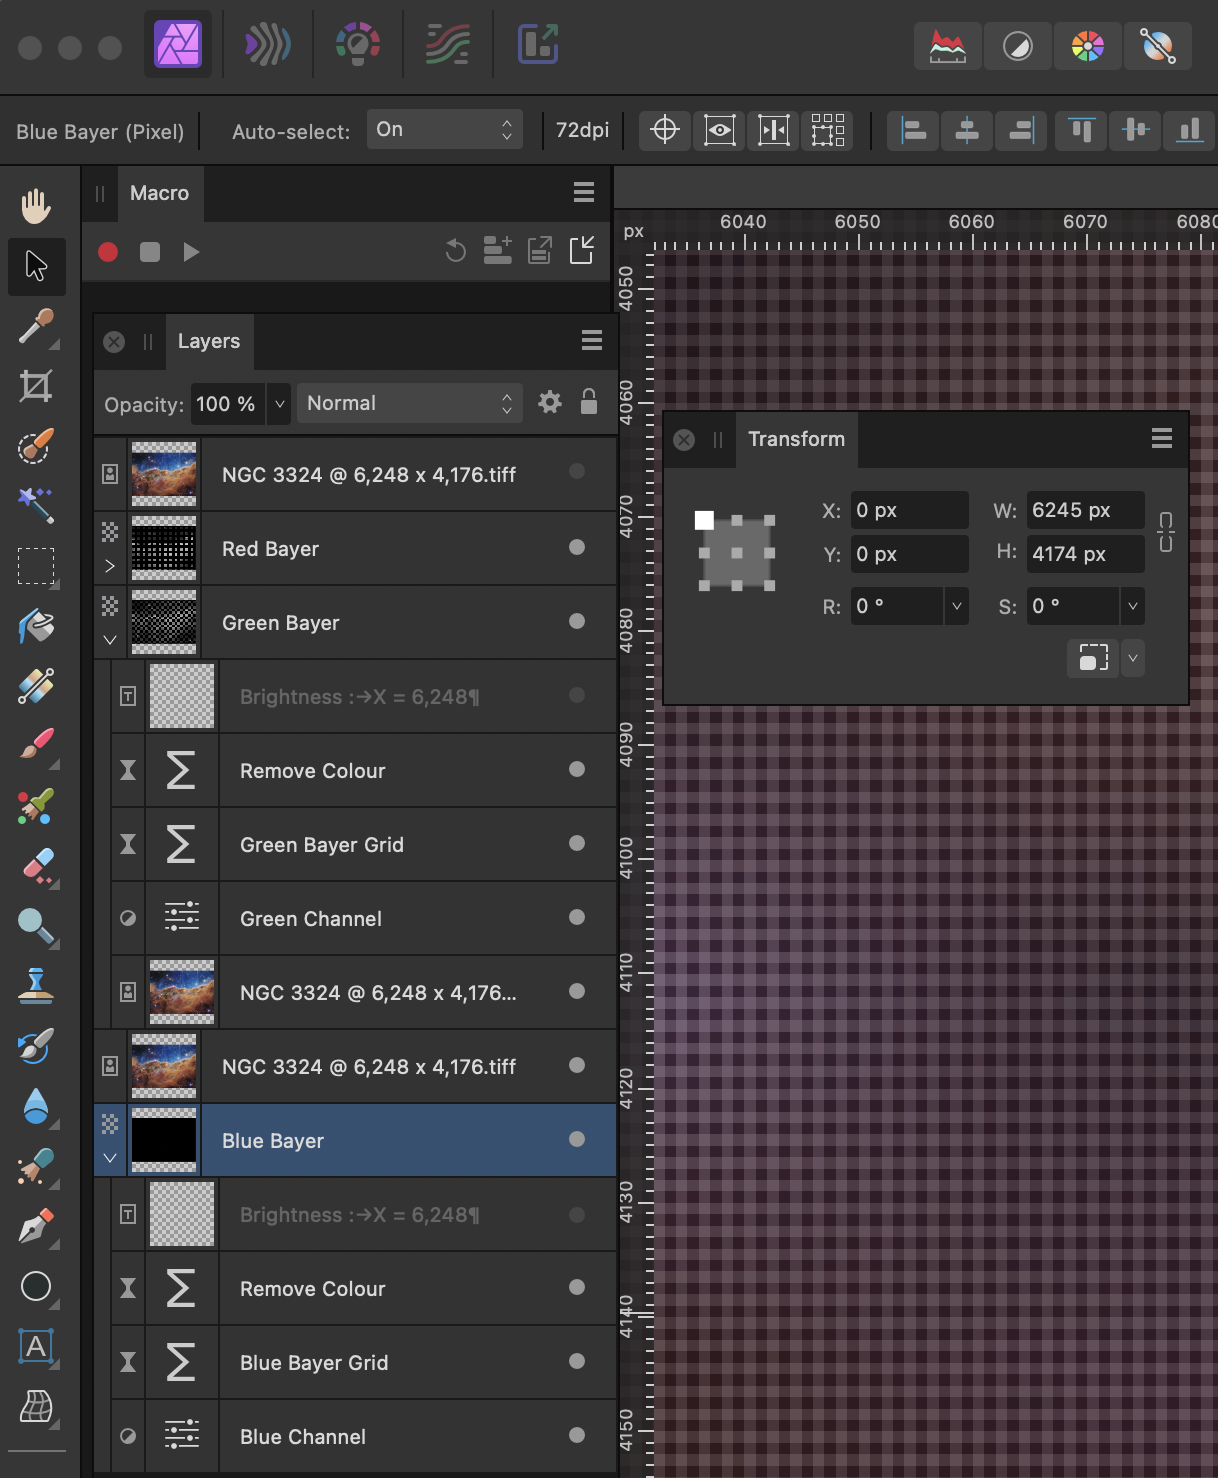Choose the Flood Fill tool
Image resolution: width=1218 pixels, height=1478 pixels.
coord(36,627)
